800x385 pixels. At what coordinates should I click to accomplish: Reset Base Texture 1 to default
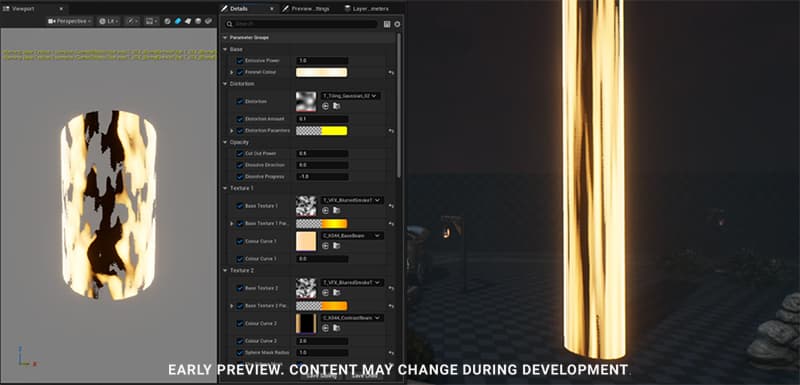pyautogui.click(x=391, y=206)
